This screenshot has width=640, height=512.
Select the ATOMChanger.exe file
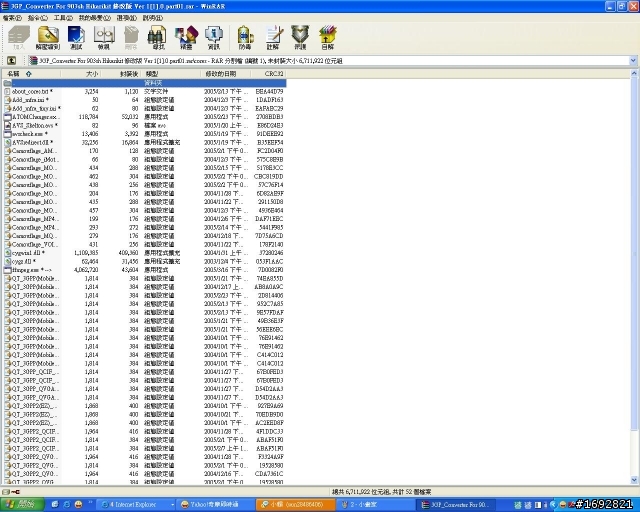[x=144, y=117]
